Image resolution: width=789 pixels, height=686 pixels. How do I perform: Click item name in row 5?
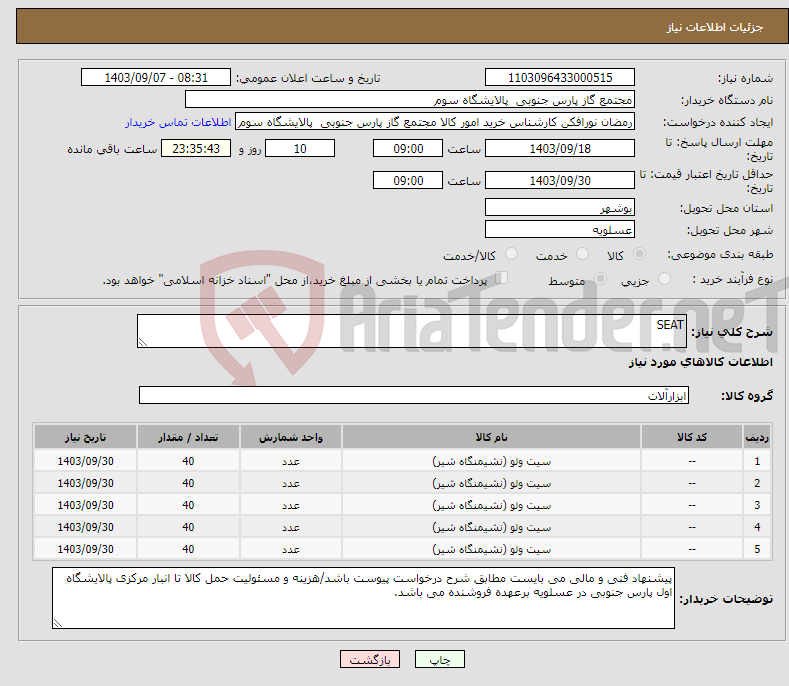(491, 550)
